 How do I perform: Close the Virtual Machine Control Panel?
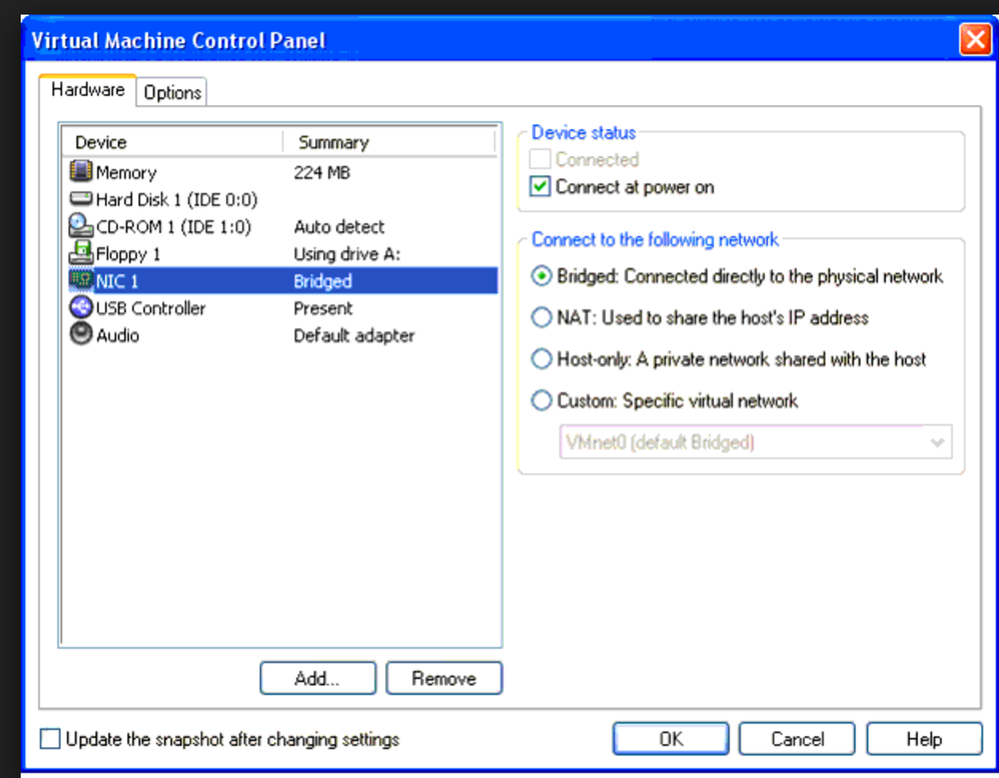(974, 40)
